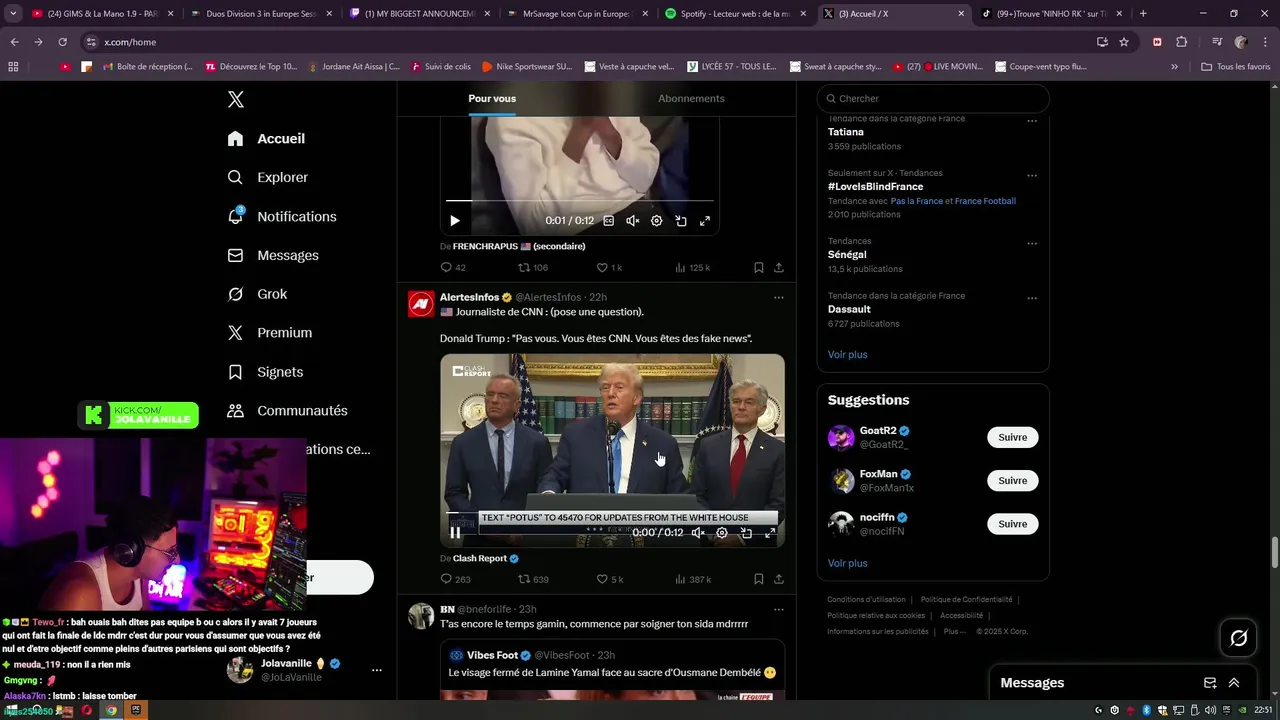Viewport: 1280px width, 720px height.
Task: Make the Clash Report video fullscreen
Action: tap(770, 532)
